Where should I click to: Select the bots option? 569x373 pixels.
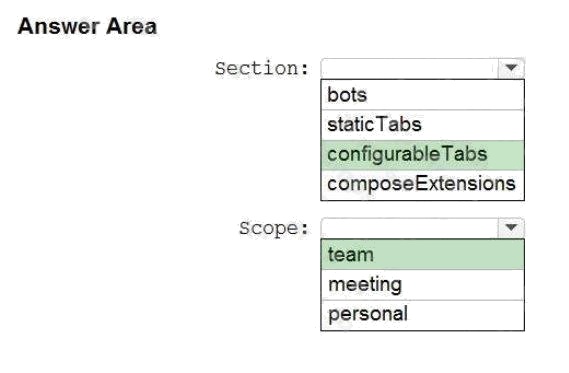pos(422,95)
